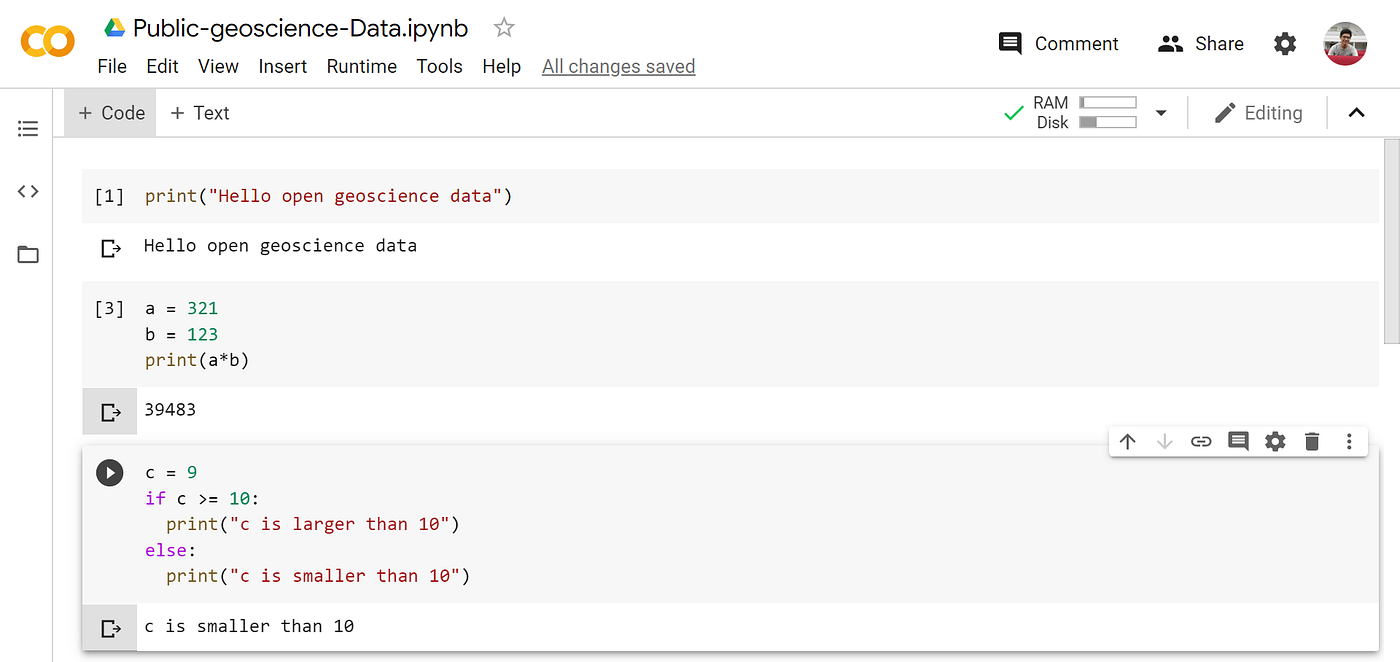
Task: Click the Comment button label
Action: click(1076, 44)
